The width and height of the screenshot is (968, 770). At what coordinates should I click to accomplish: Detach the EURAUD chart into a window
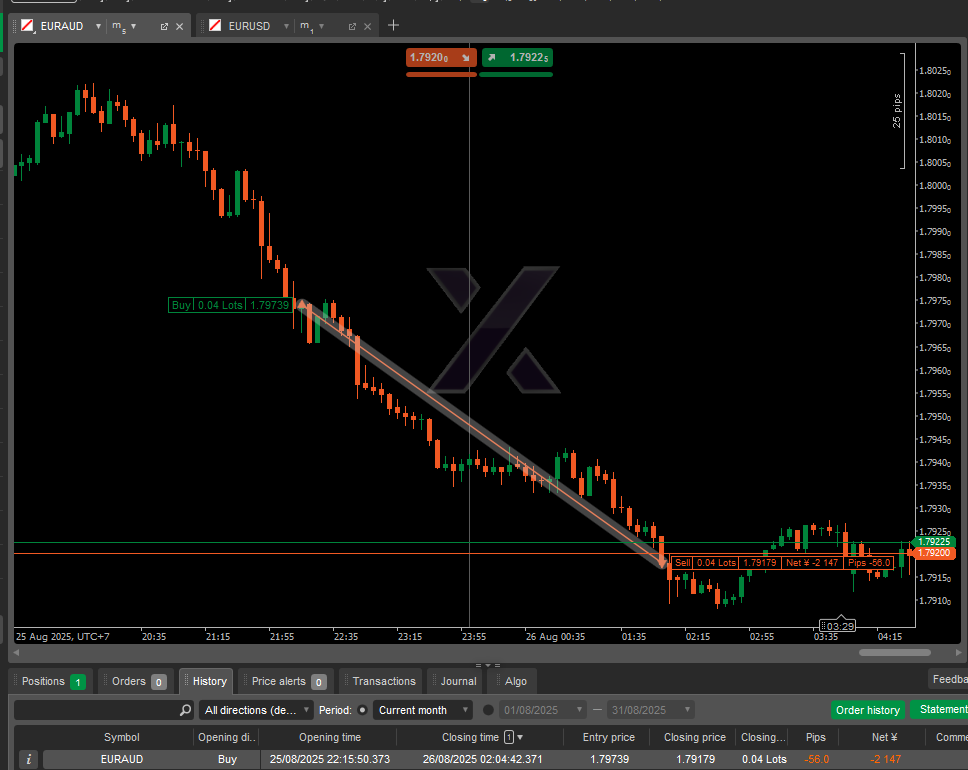[164, 26]
